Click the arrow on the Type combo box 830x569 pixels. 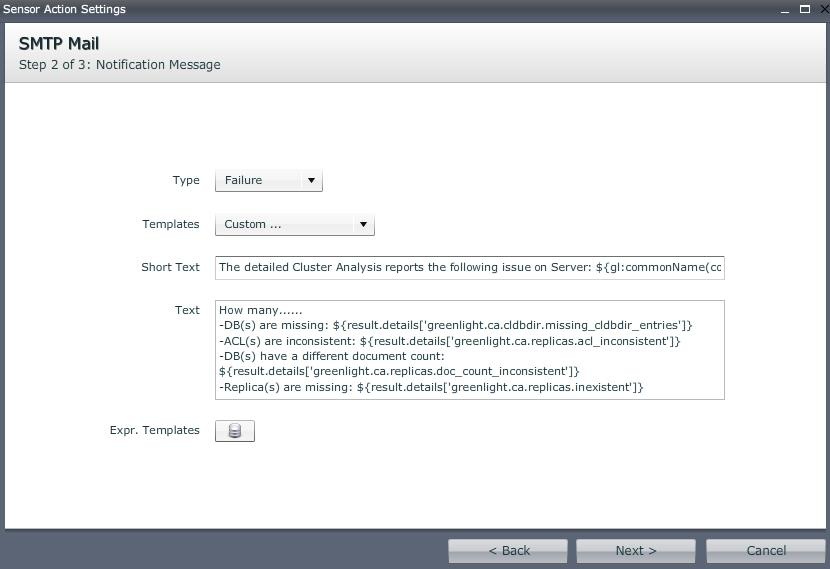tap(311, 181)
